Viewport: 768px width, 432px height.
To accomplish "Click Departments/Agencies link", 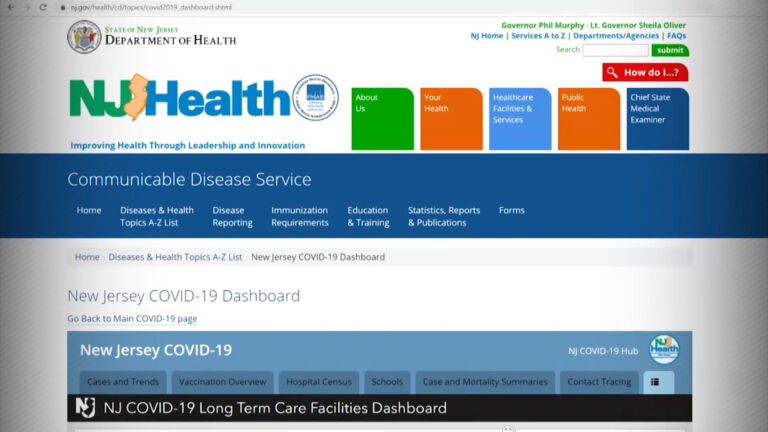I will coord(616,36).
